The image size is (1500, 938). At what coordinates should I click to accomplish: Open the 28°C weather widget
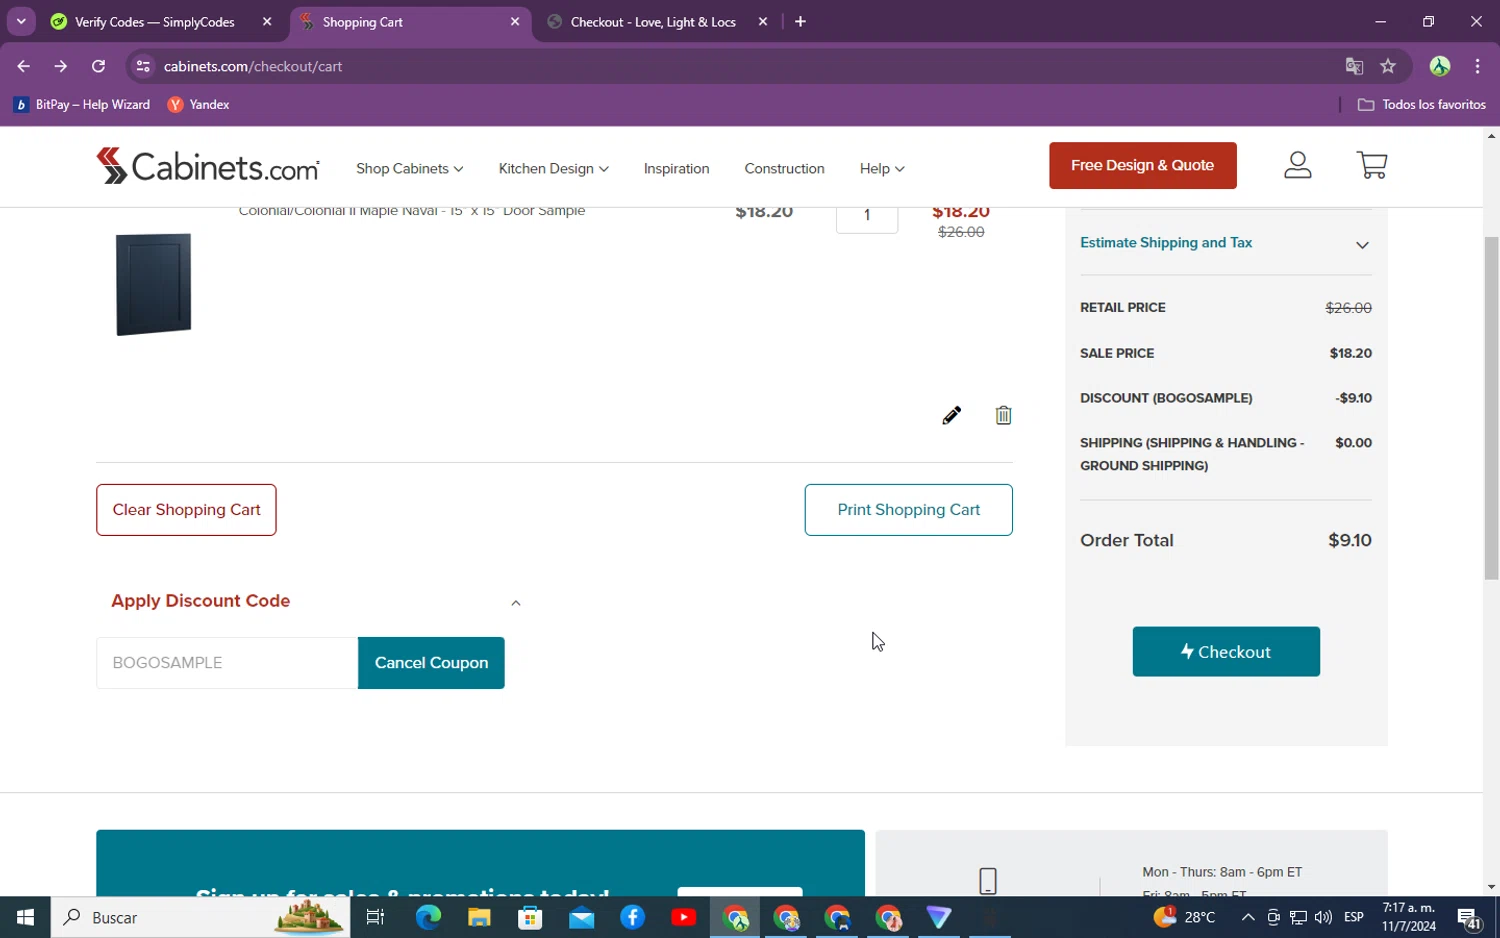(1184, 917)
